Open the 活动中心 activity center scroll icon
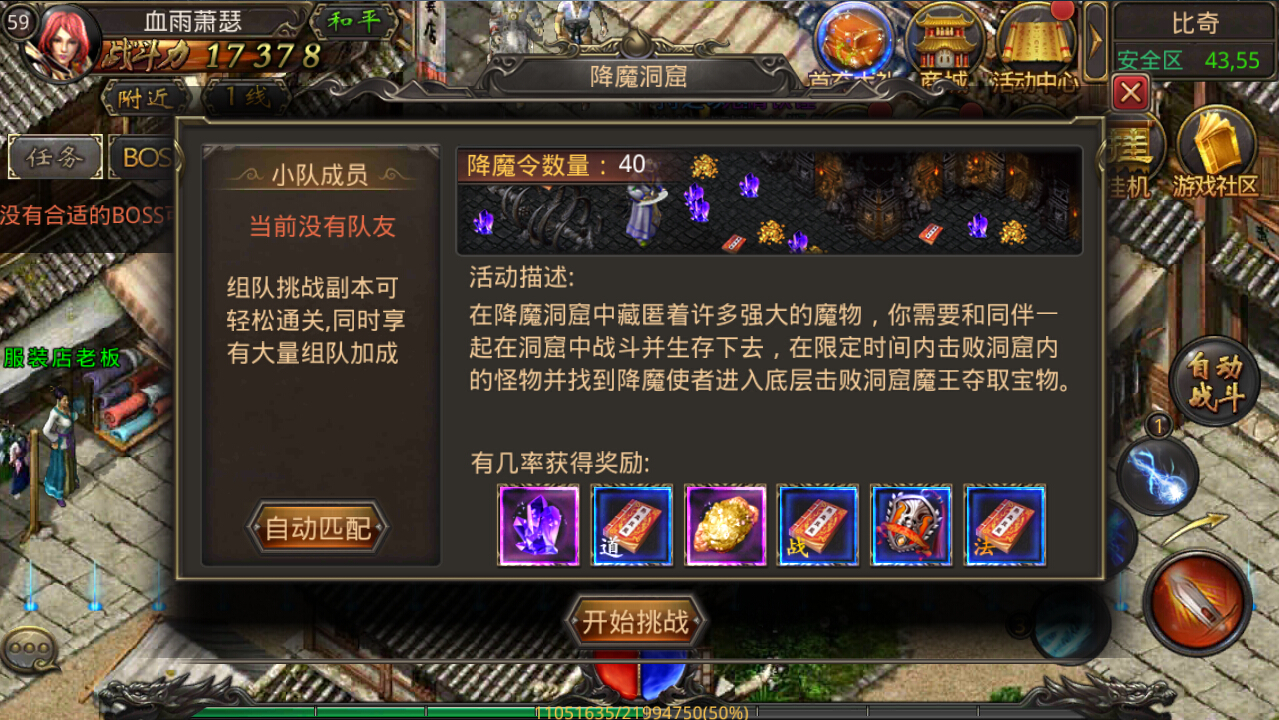The width and height of the screenshot is (1279, 720). click(x=1036, y=45)
